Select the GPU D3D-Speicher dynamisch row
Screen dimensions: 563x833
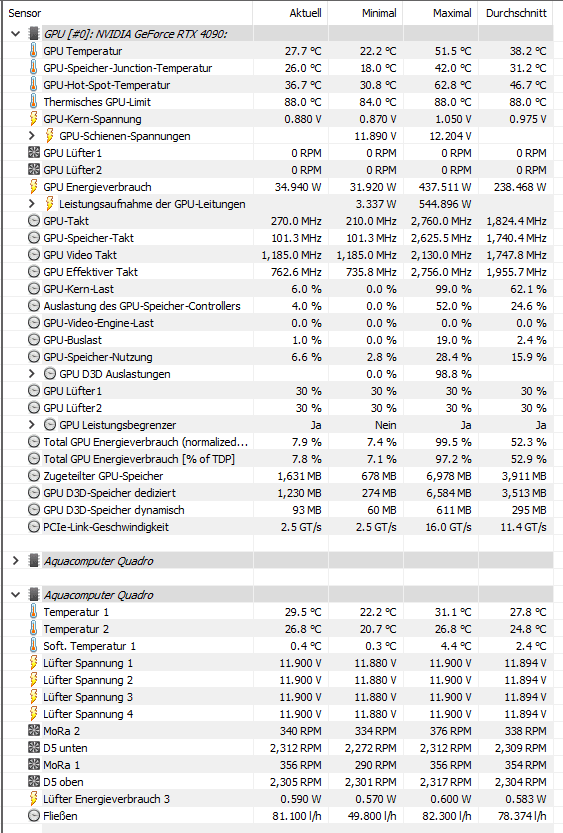278,510
